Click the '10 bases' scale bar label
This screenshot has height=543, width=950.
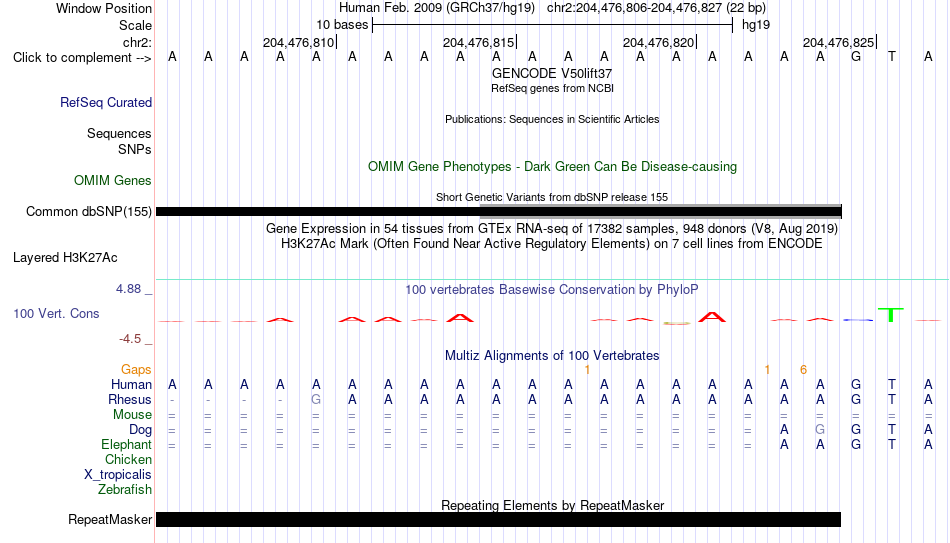tap(342, 25)
